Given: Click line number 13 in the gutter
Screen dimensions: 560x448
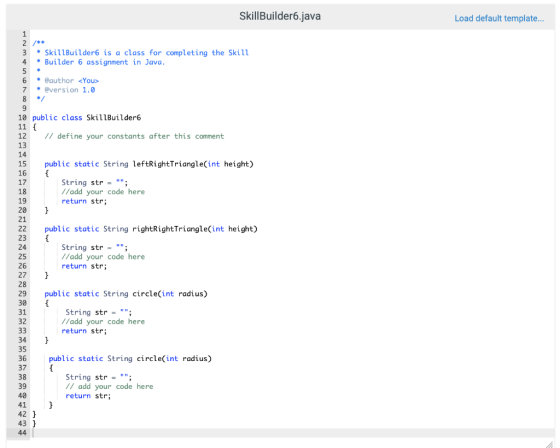Looking at the screenshot, I should pyautogui.click(x=22, y=145).
